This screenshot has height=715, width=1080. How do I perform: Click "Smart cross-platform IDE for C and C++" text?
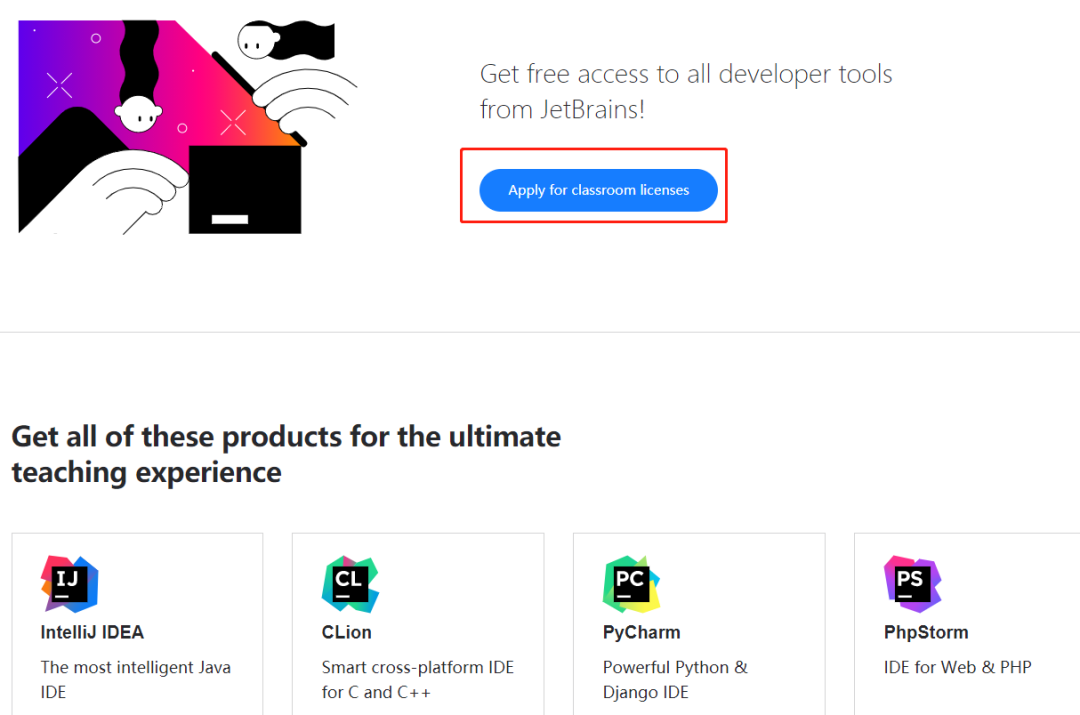point(417,679)
